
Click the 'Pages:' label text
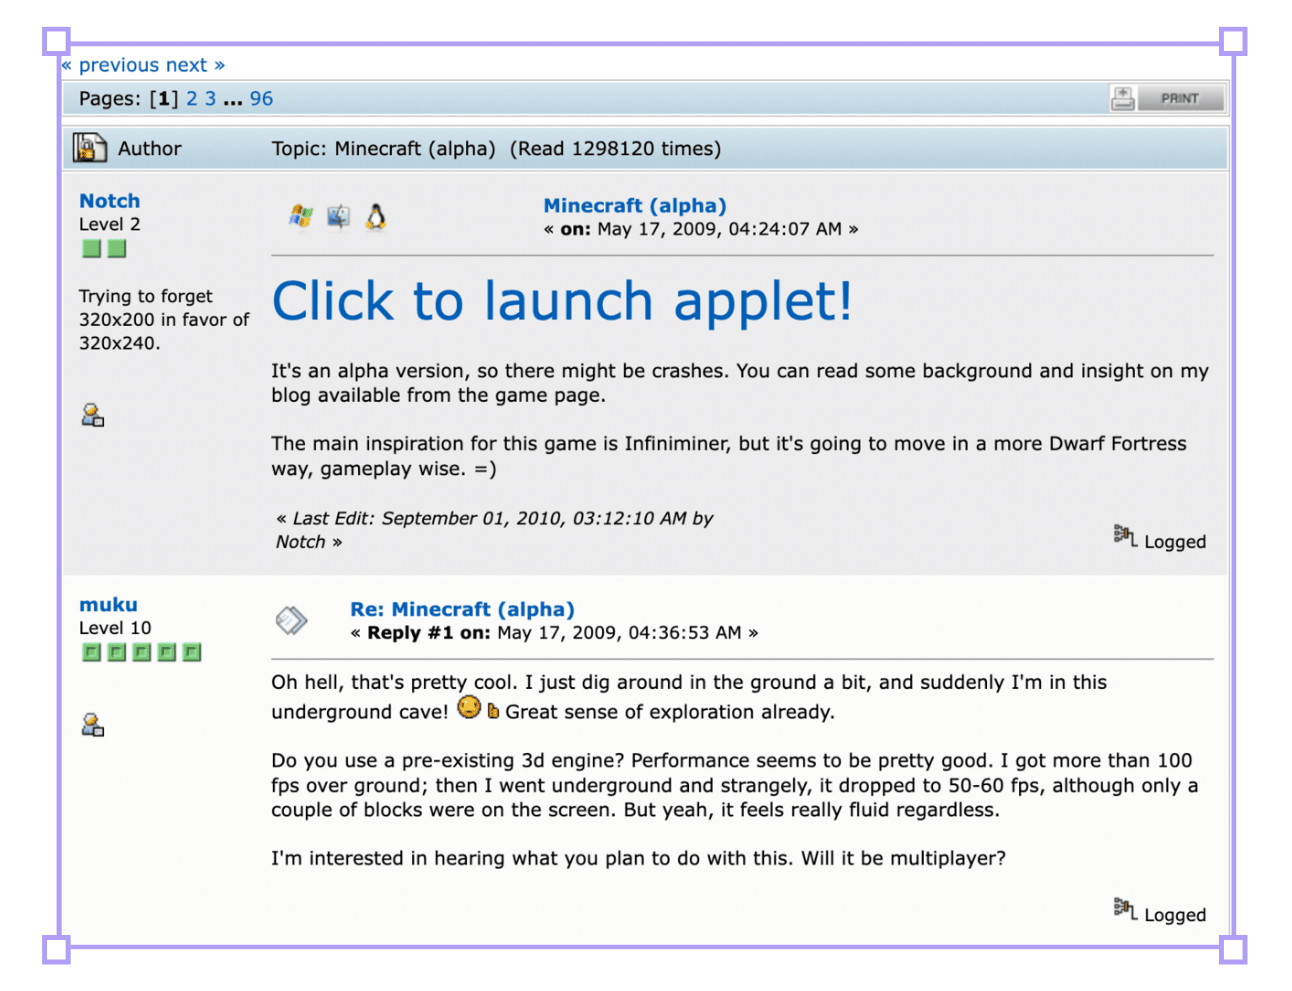(x=110, y=99)
